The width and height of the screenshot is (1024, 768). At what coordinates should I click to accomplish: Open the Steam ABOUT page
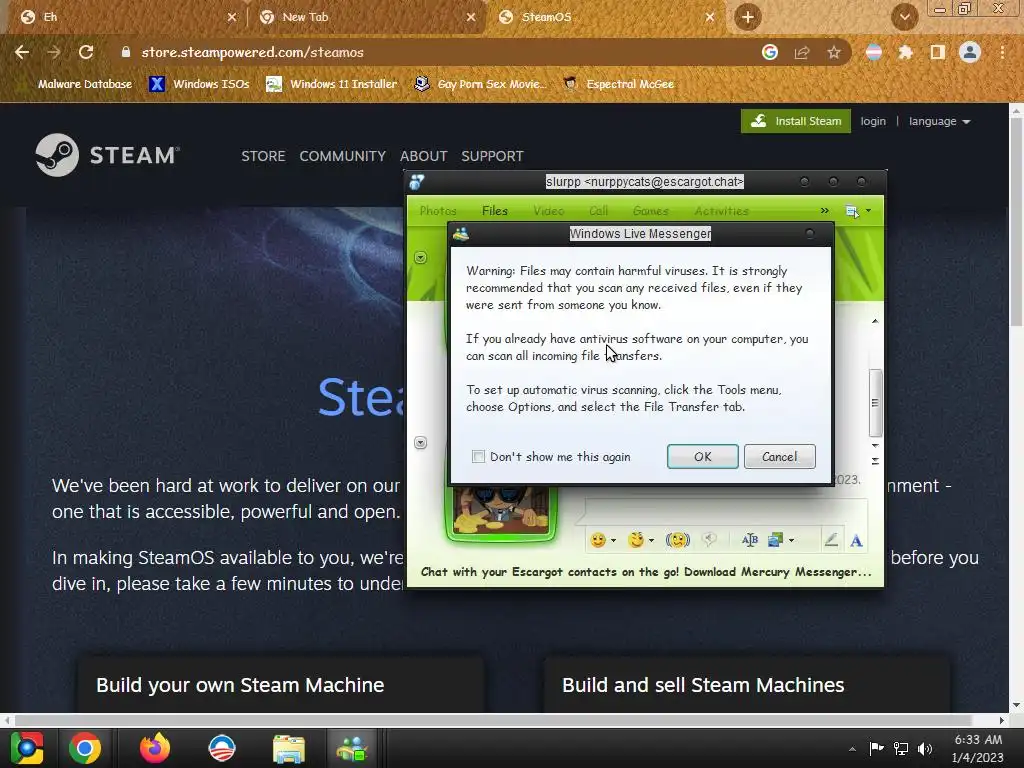(x=423, y=156)
